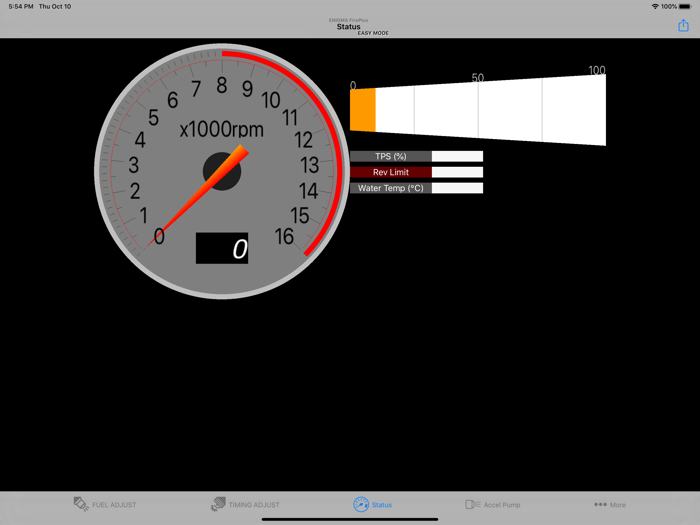Switch to the Timing Adjust tab
Viewport: 700px width, 525px height.
(x=245, y=505)
